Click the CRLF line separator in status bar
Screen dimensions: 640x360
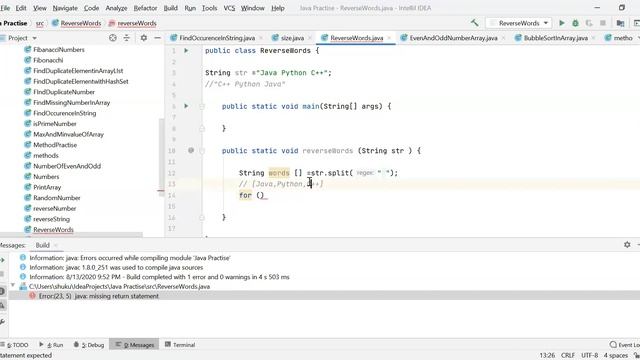pyautogui.click(x=567, y=356)
